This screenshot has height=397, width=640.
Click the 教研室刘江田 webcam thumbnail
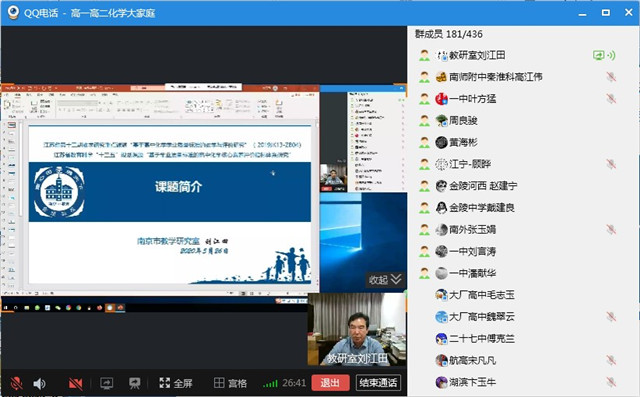tap(357, 329)
